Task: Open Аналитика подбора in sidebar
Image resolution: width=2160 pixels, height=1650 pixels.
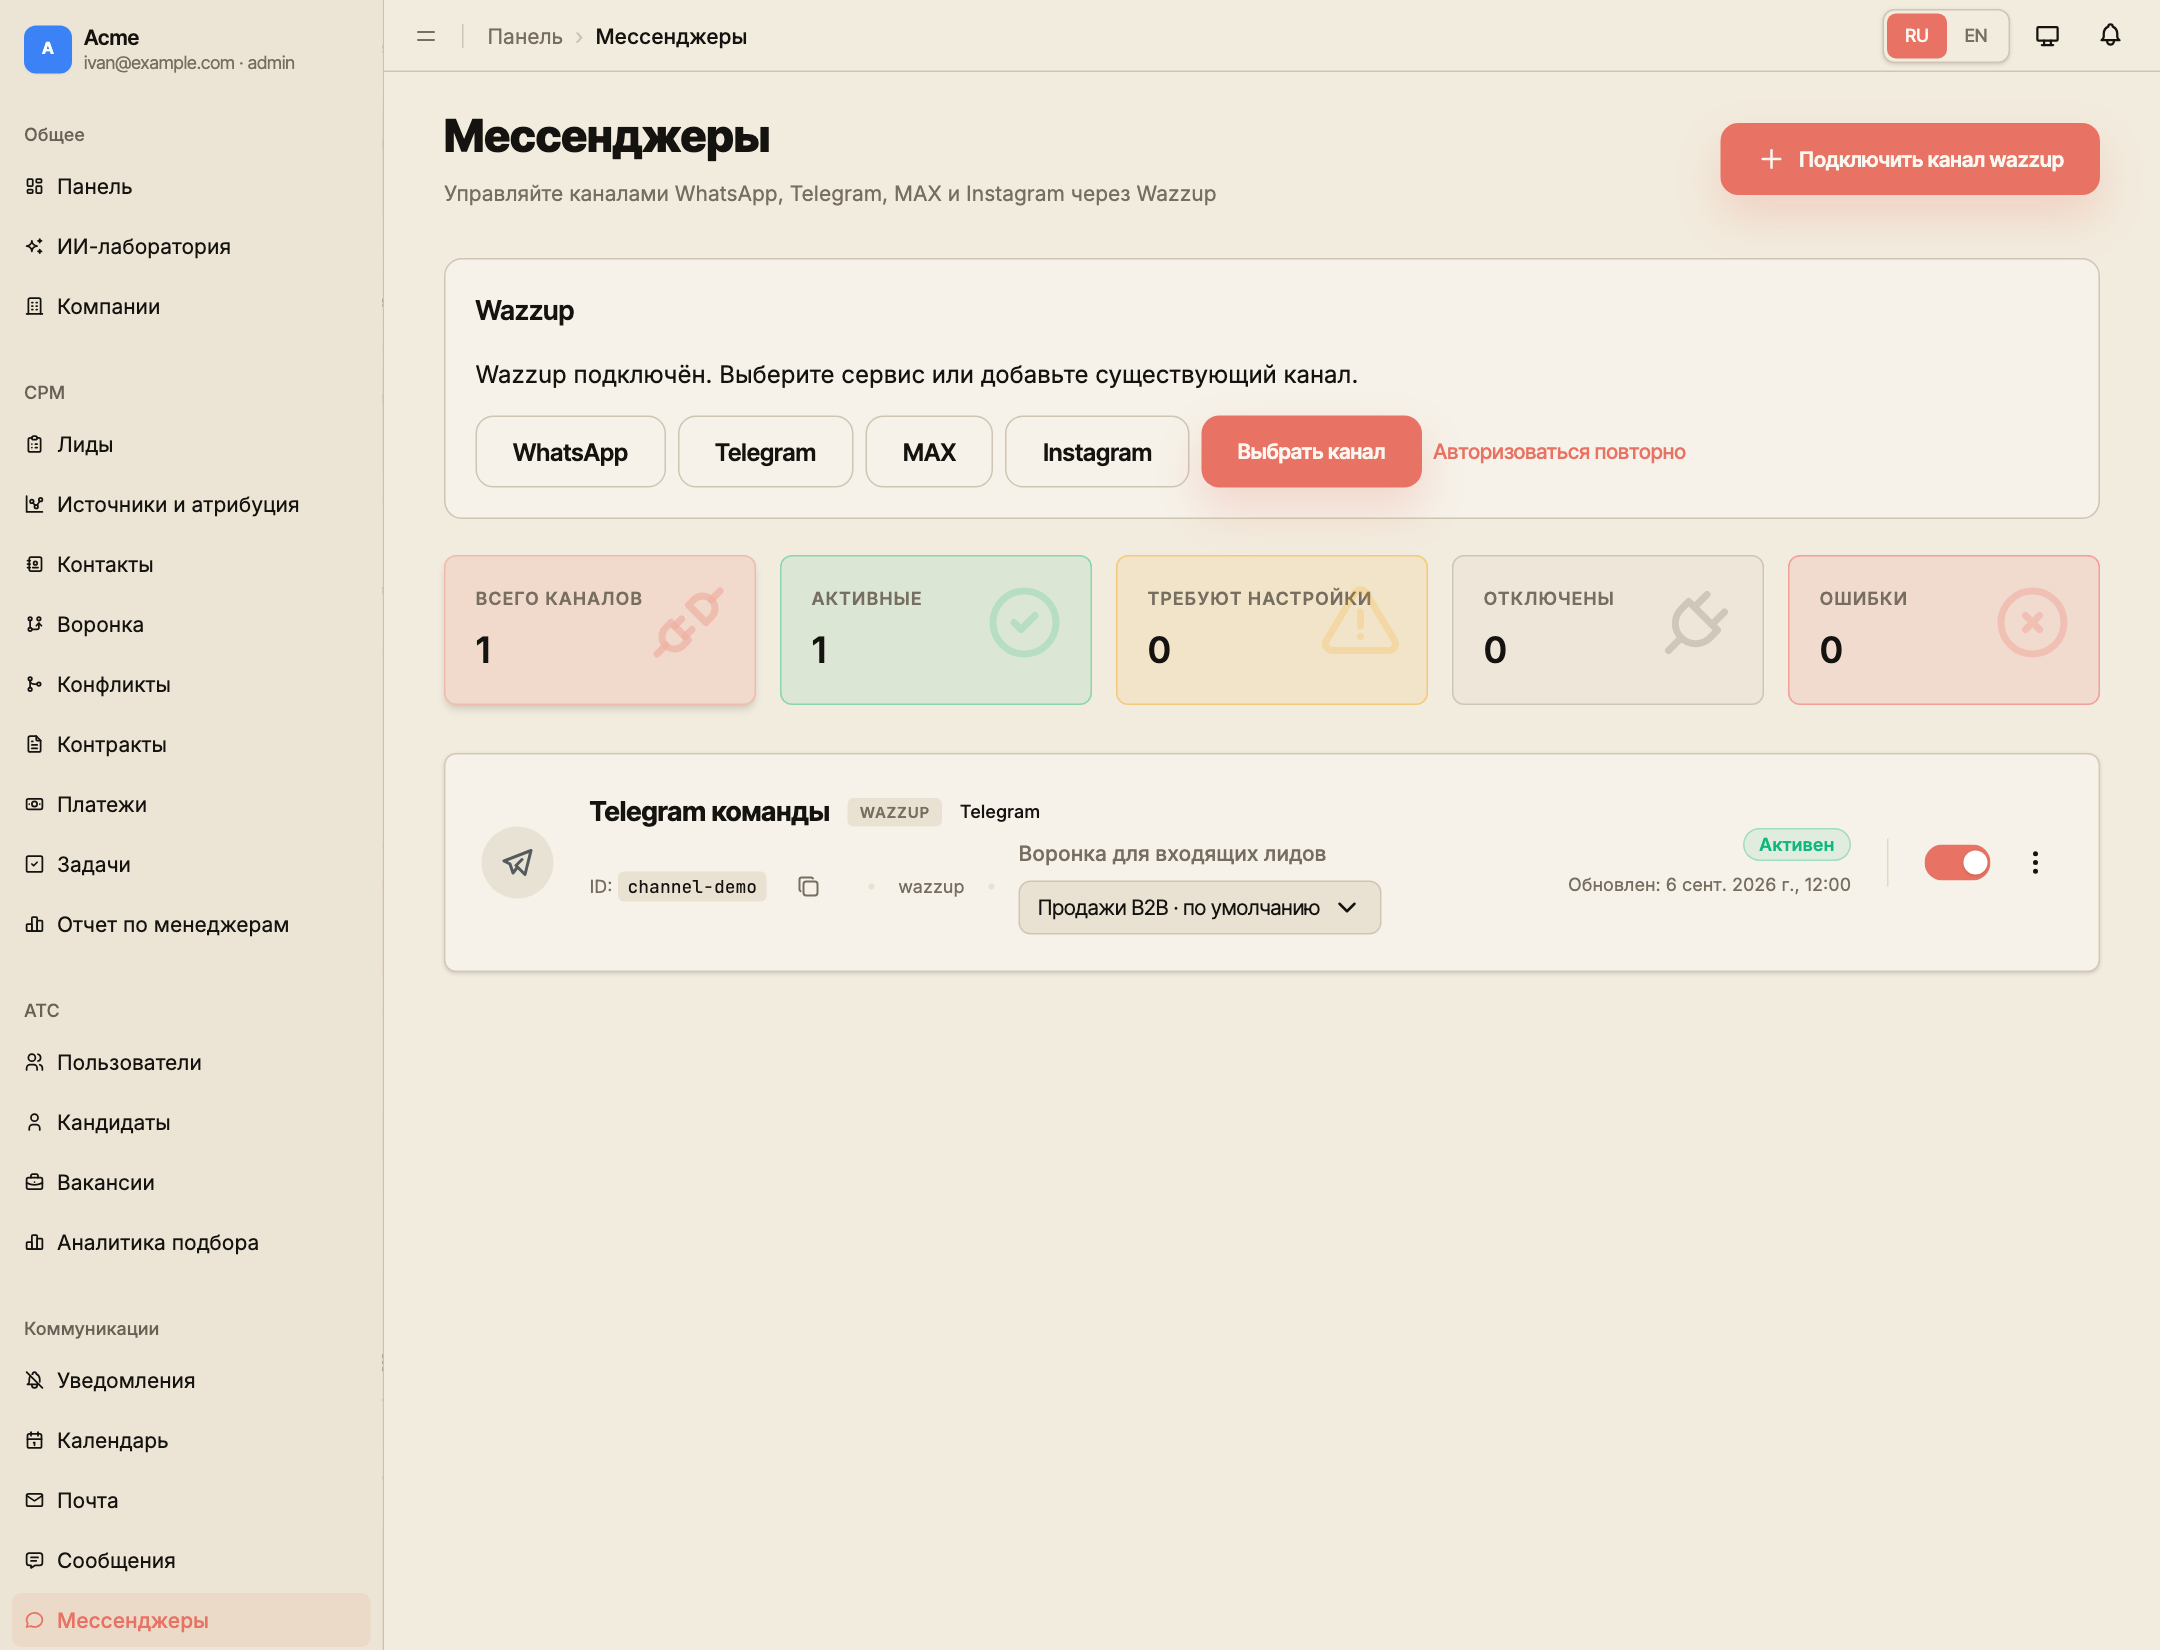Action: click(x=191, y=1242)
